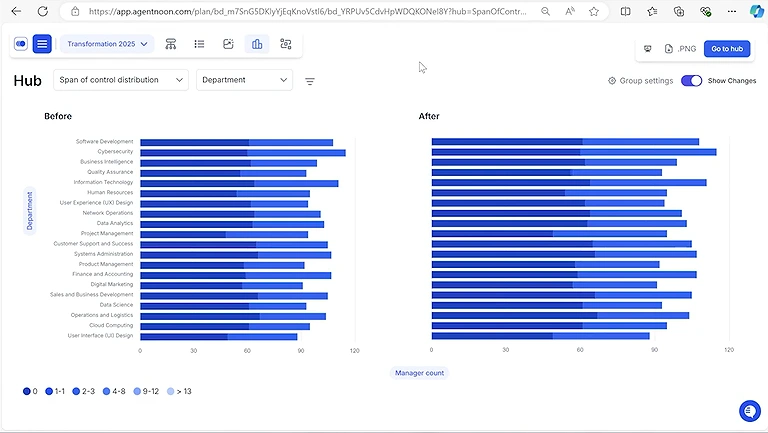Click Systems Administration label

coord(103,254)
